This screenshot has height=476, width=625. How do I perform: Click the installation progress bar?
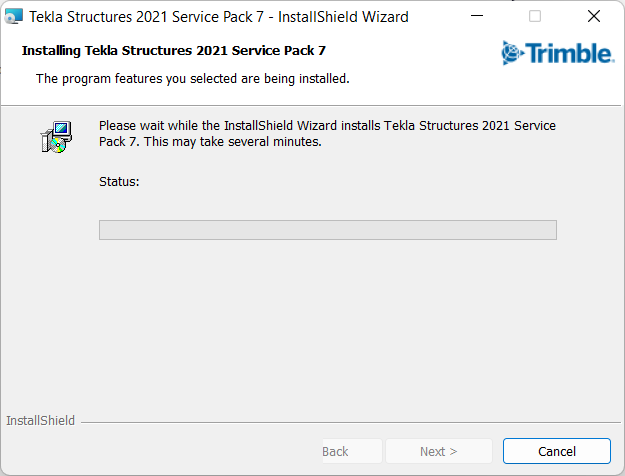coord(327,230)
